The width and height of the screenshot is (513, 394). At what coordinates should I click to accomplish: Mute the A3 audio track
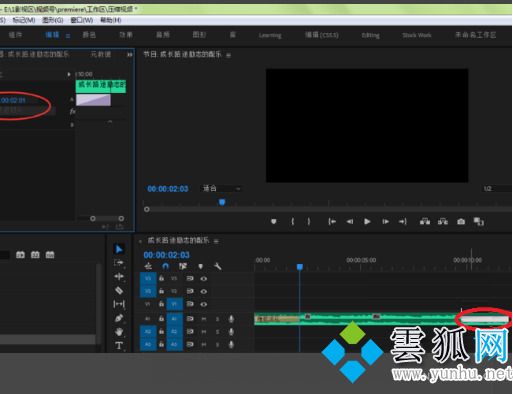point(204,344)
